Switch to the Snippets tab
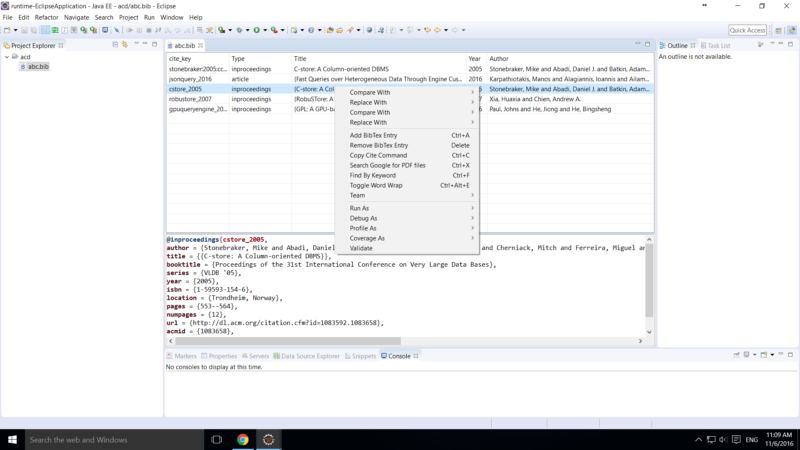This screenshot has height=450, width=800. tap(360, 356)
